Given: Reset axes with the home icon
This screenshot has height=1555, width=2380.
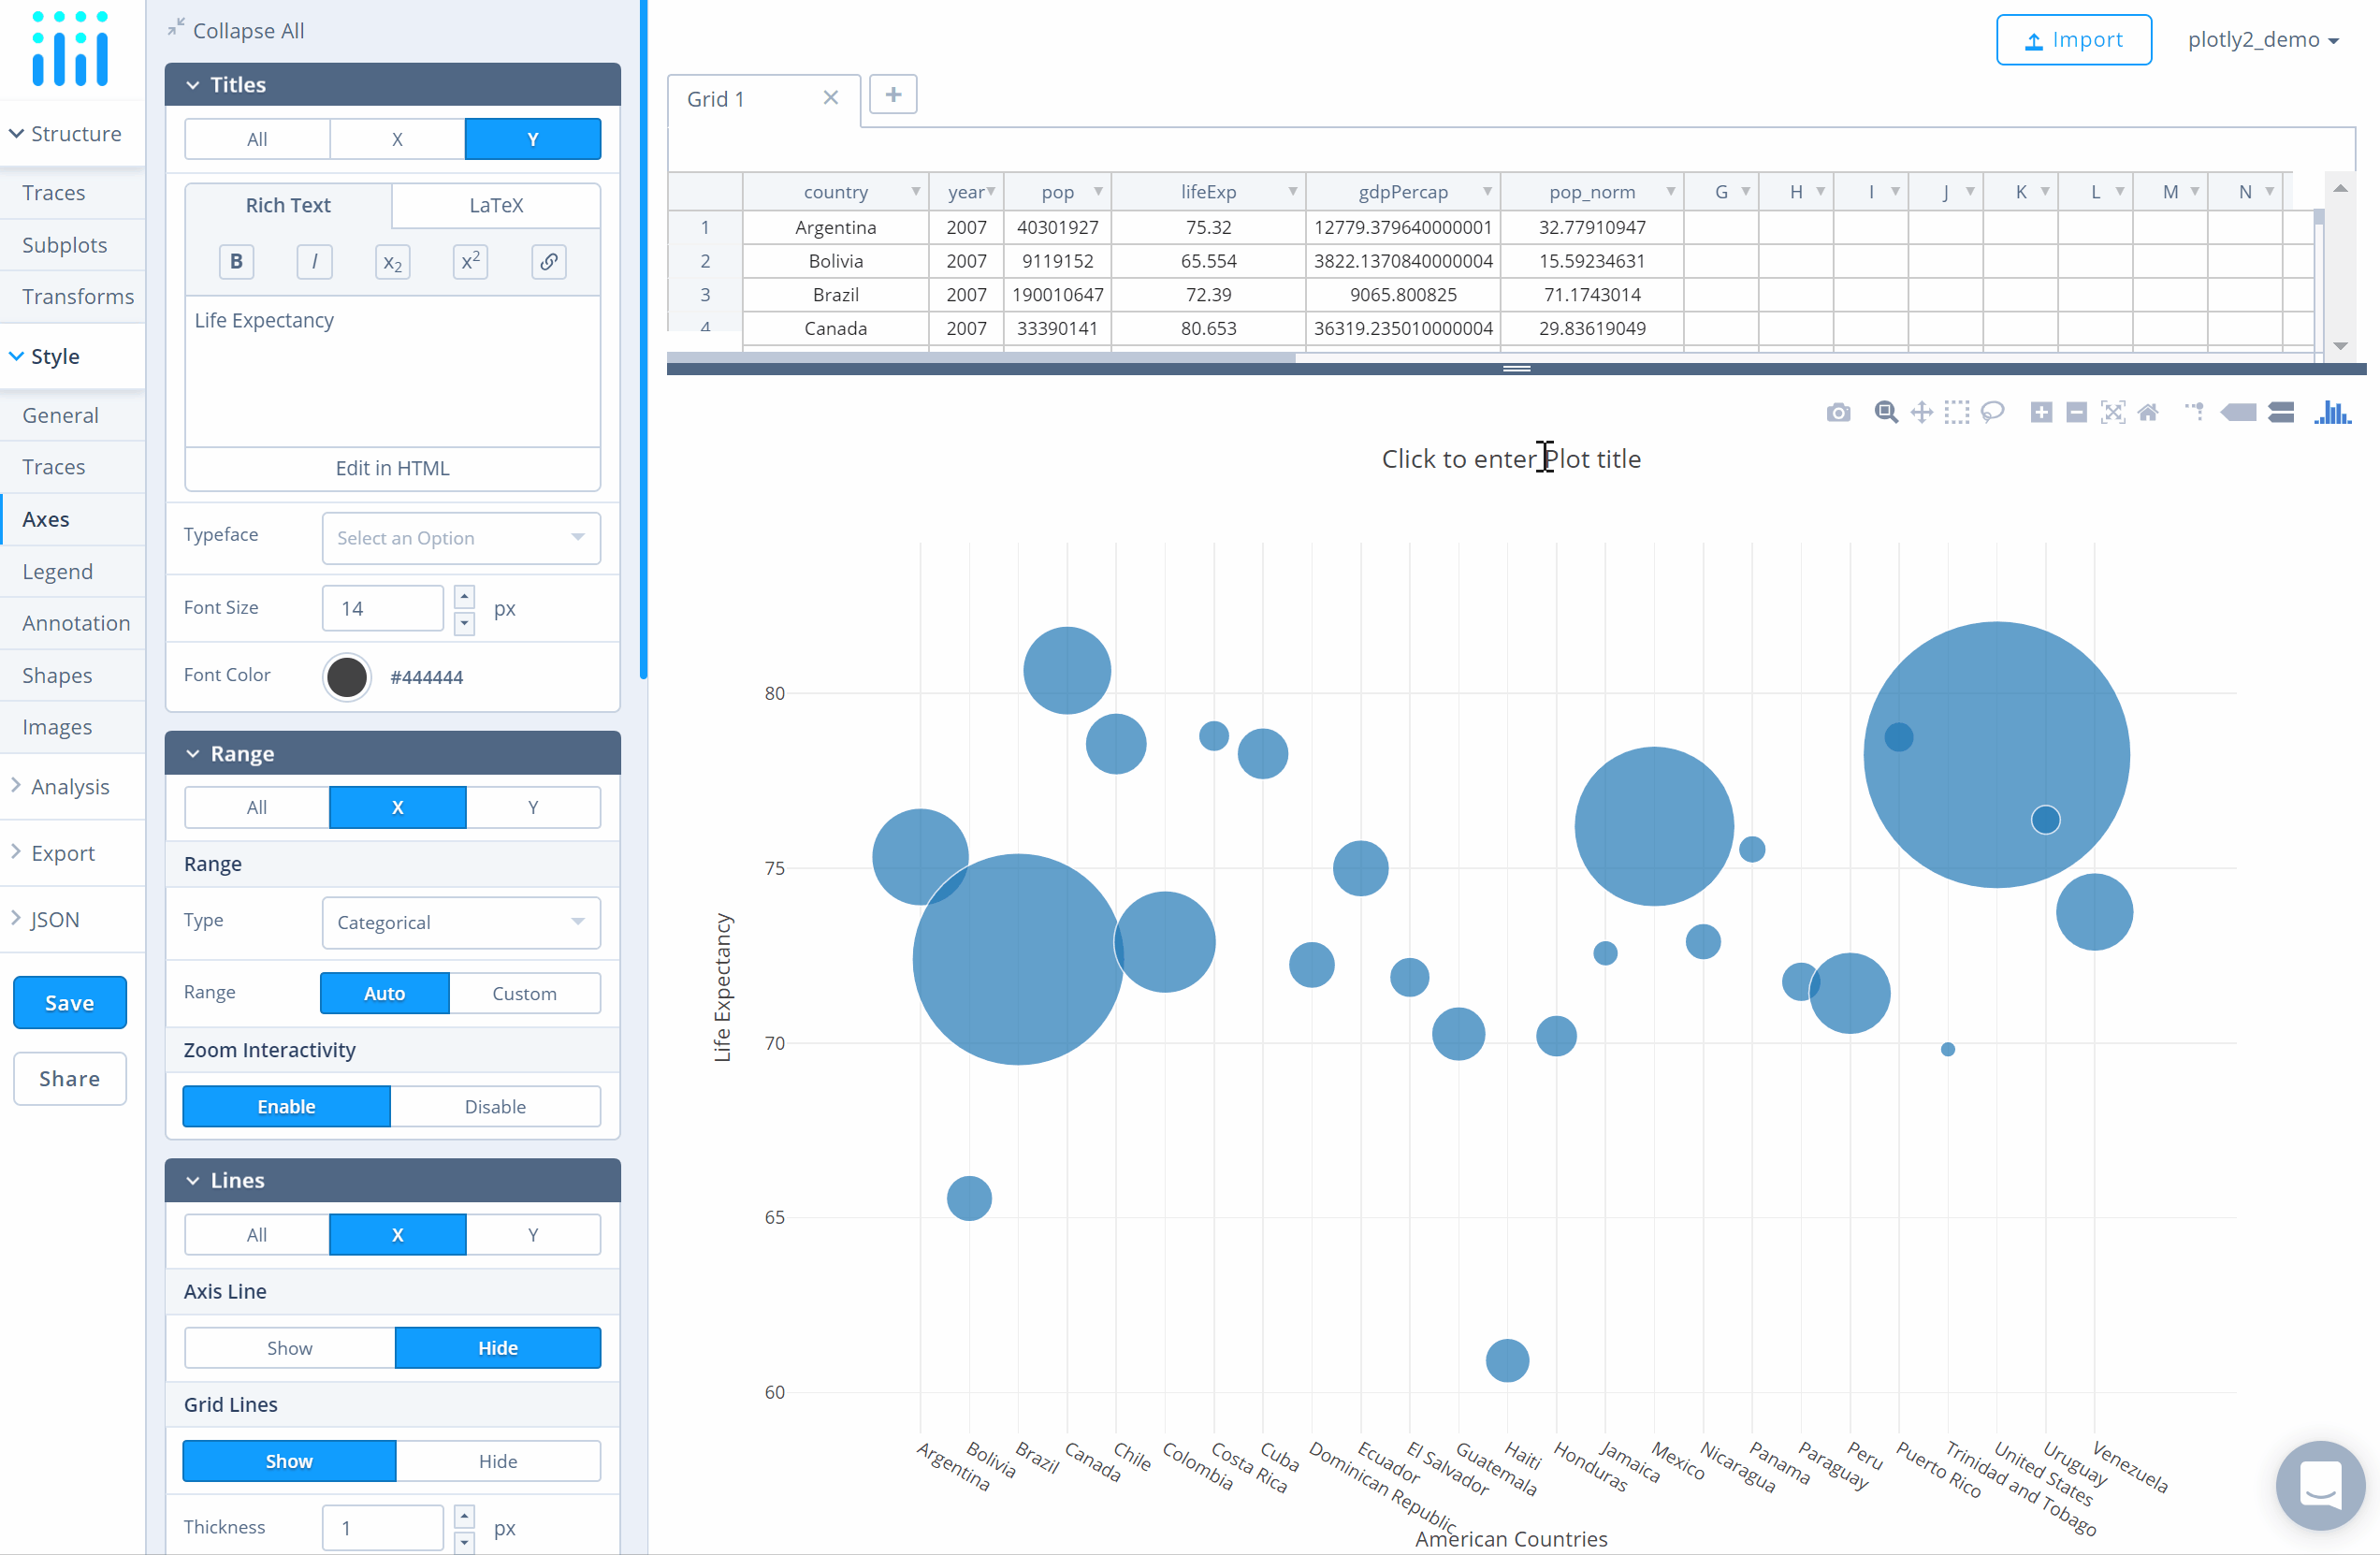Looking at the screenshot, I should coord(2148,413).
